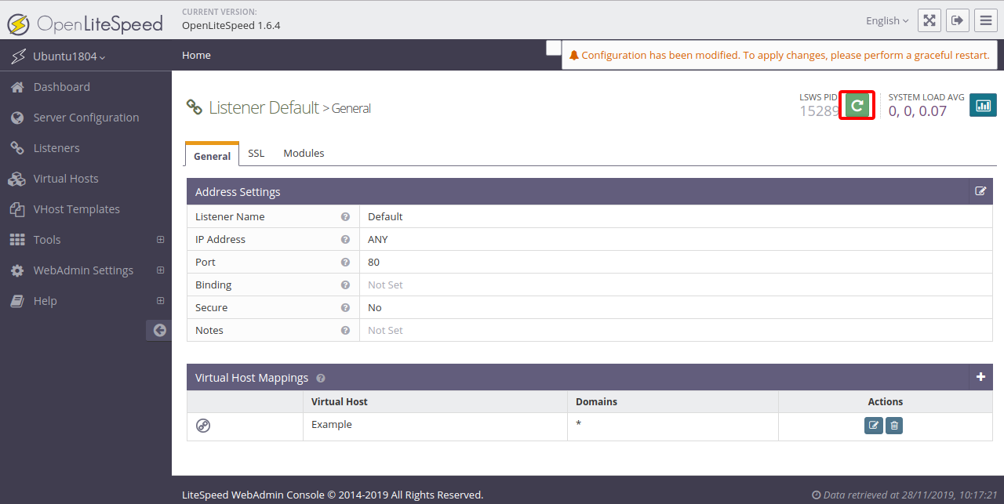Open the English language dropdown
This screenshot has width=1004, height=504.
(x=887, y=20)
